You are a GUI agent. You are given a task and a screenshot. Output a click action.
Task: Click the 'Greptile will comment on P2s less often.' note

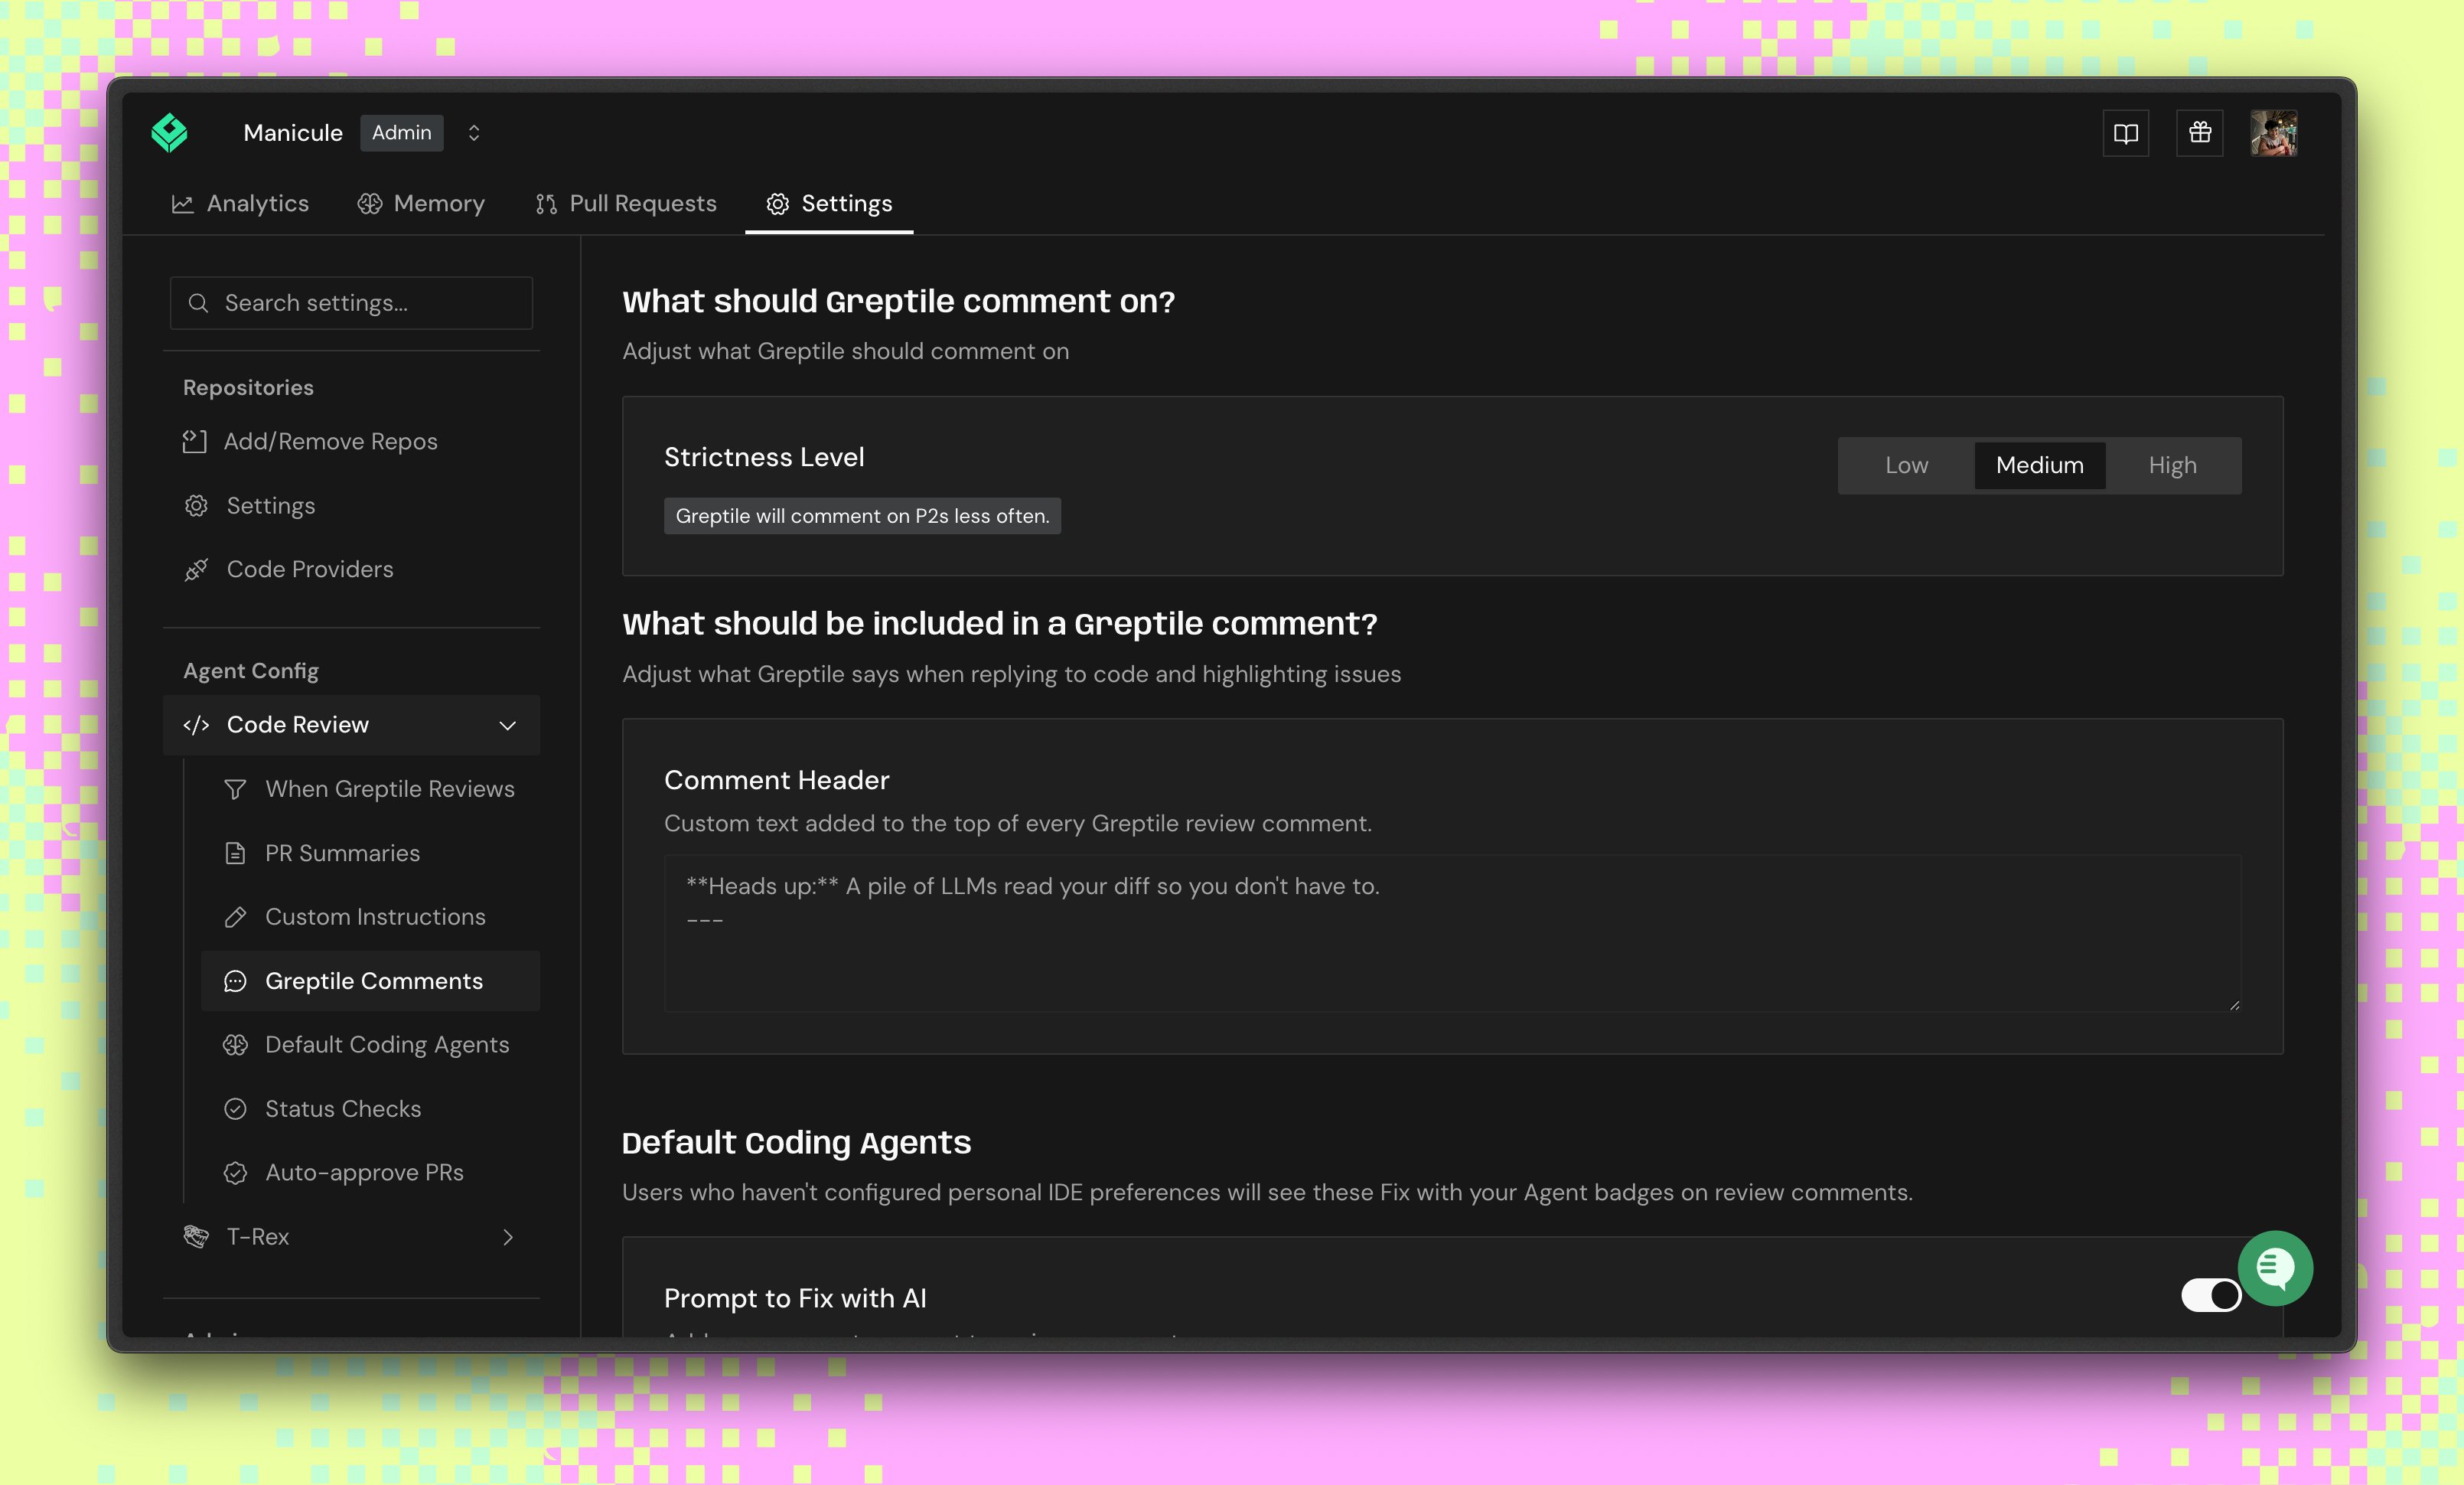[x=862, y=516]
